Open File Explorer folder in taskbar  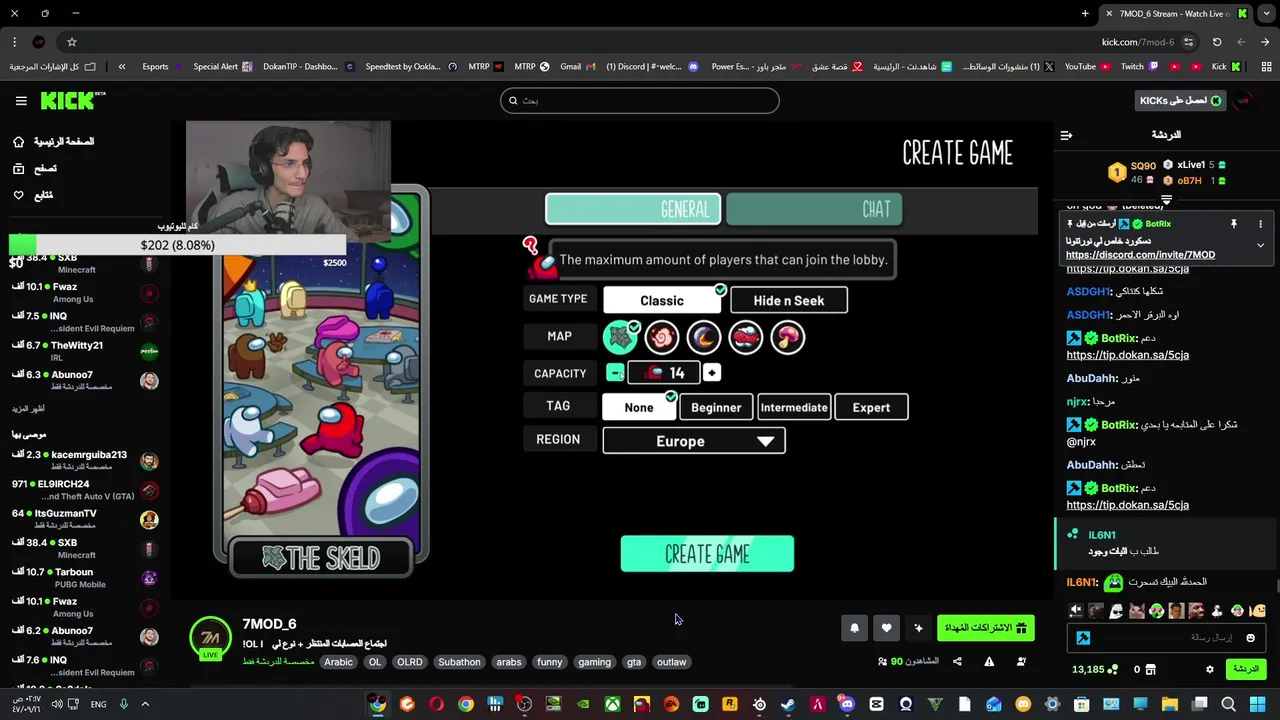[1170, 704]
